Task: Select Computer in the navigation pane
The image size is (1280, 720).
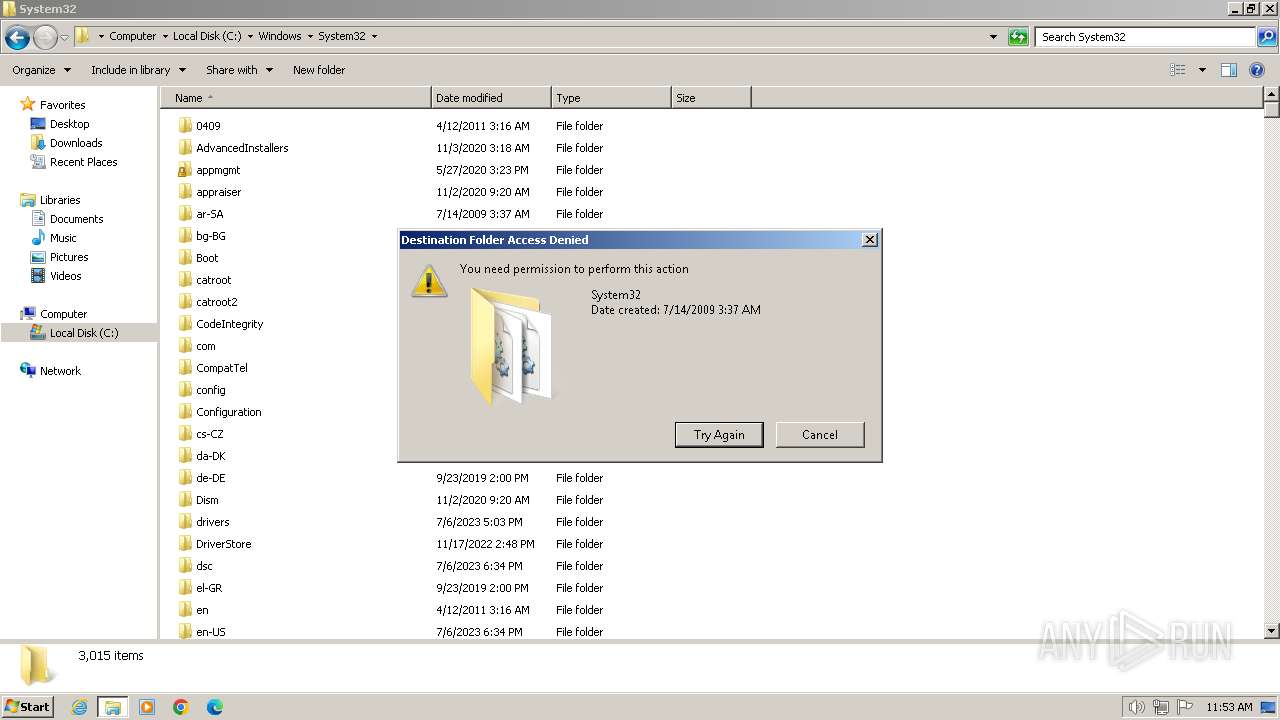Action: [63, 314]
